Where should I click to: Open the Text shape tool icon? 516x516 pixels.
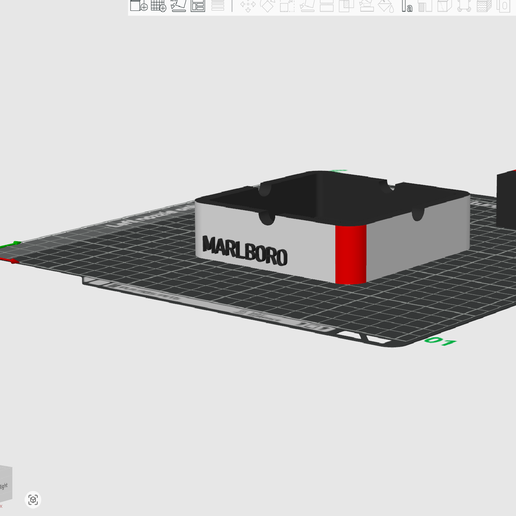coord(407,6)
